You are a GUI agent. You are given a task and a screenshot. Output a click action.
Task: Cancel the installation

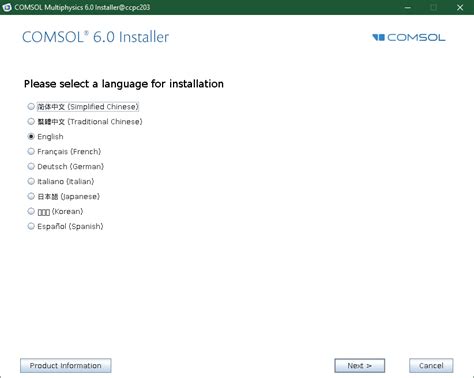pyautogui.click(x=431, y=366)
